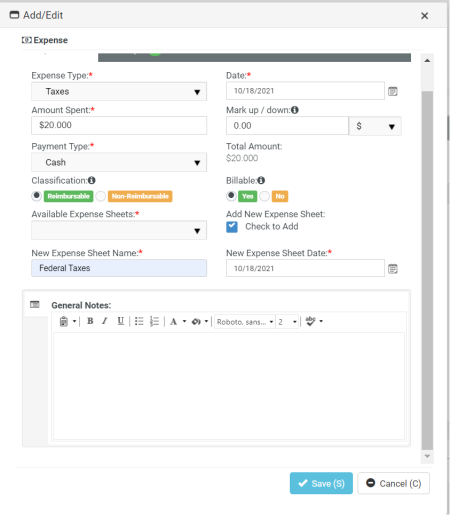Viewport: 450px width, 515px height.
Task: Select the No billable radio button
Action: point(264,196)
